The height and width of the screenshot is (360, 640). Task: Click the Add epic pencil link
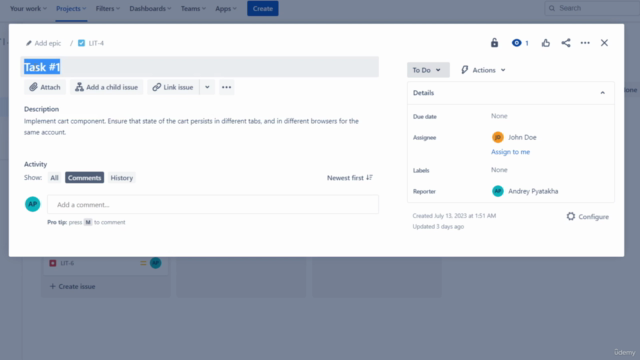(43, 43)
